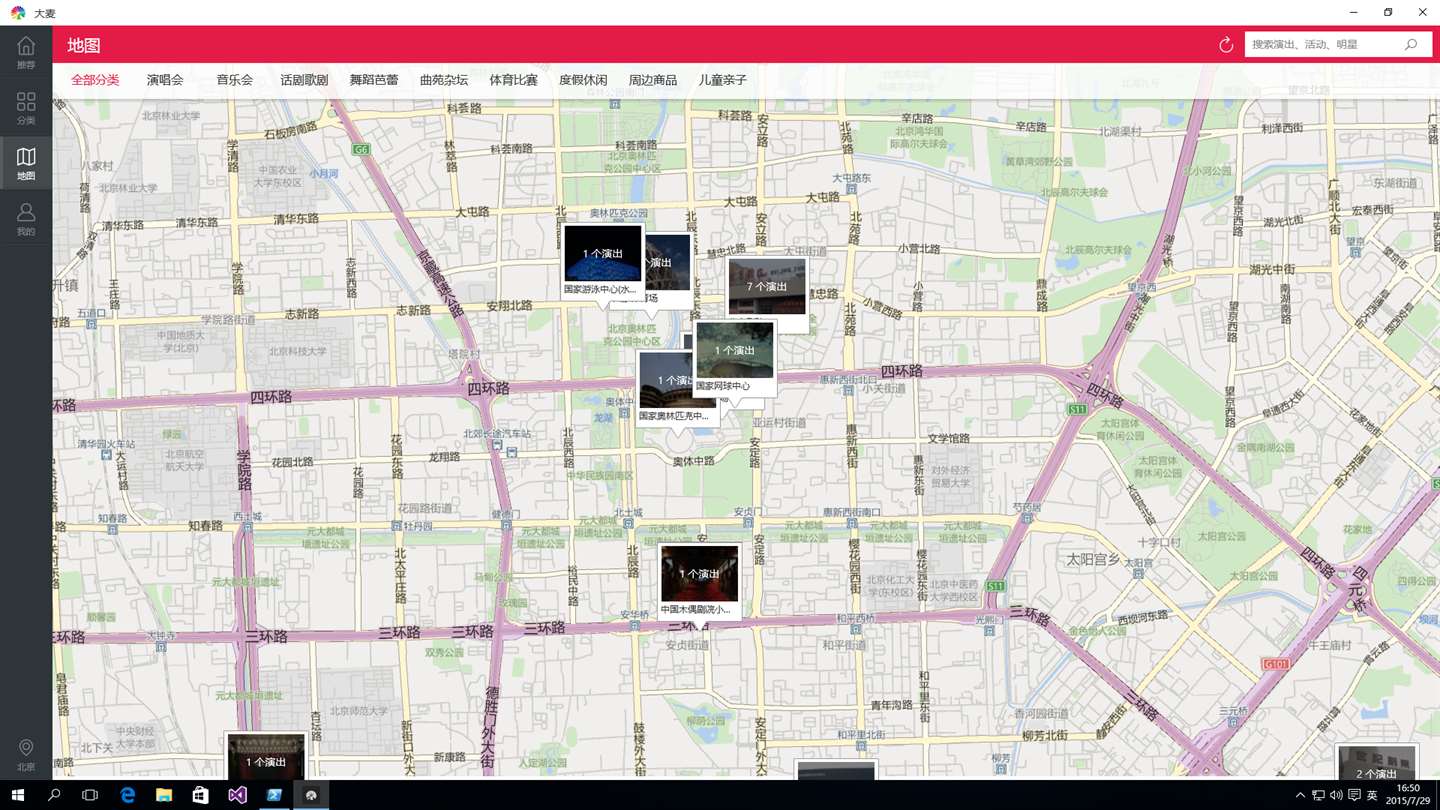Open the Windows Start menu

point(17,795)
